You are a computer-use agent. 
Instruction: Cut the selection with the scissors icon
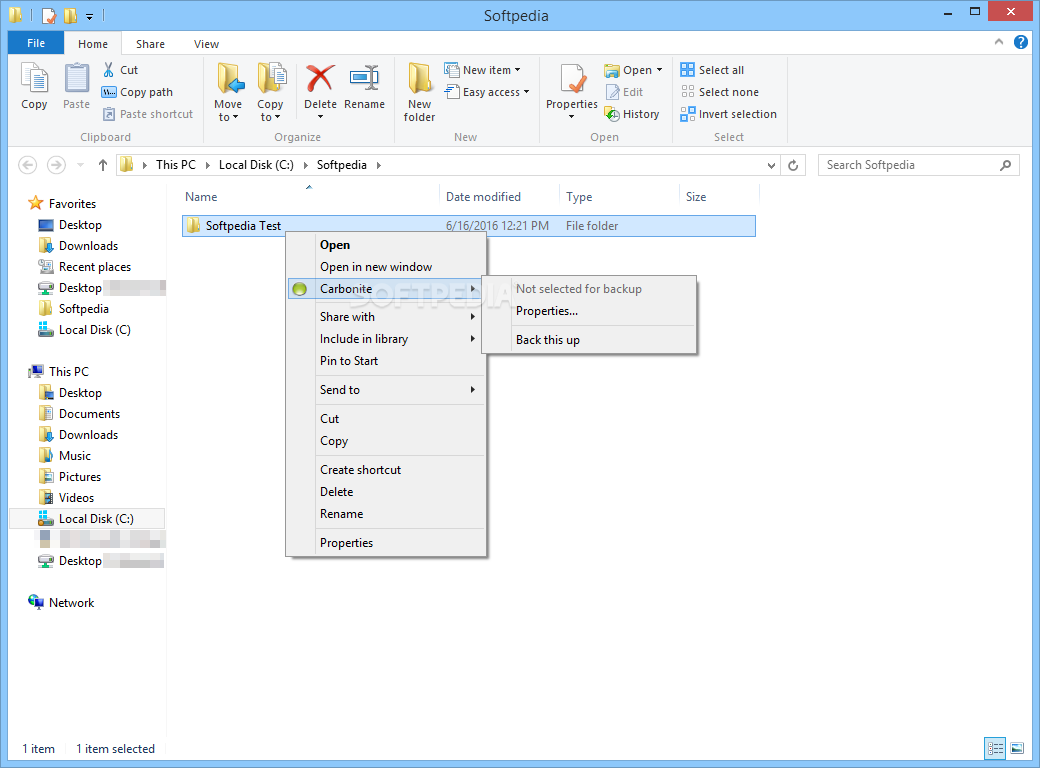coord(109,70)
